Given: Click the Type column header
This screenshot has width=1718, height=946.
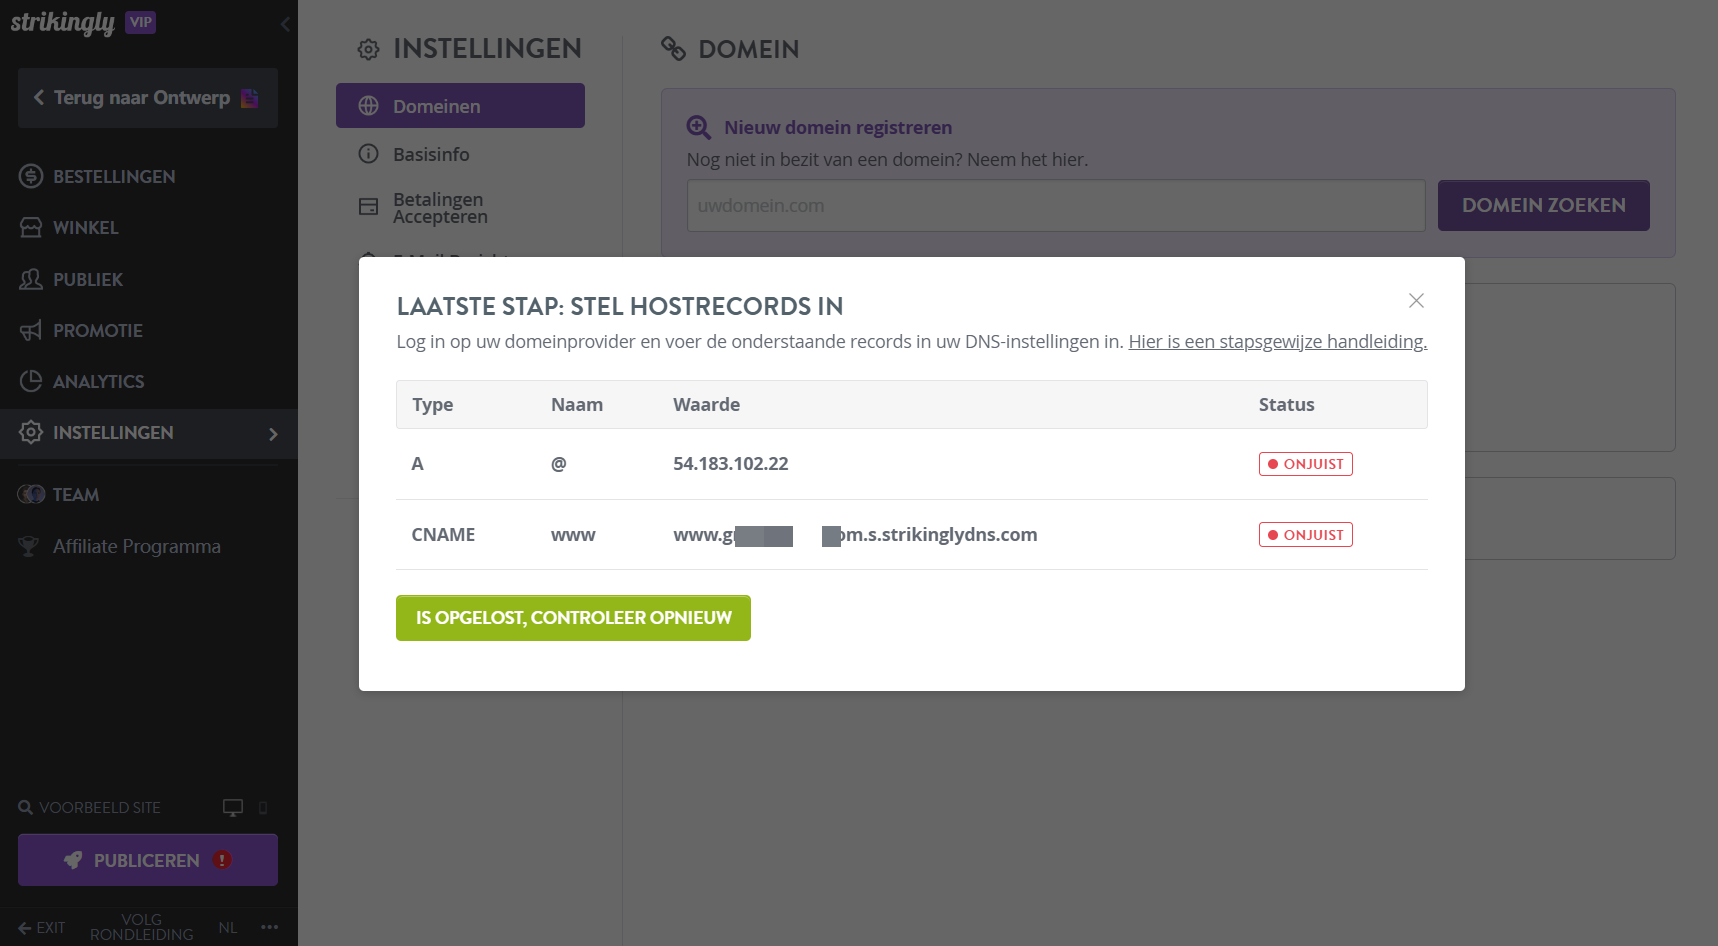Looking at the screenshot, I should coord(433,405).
